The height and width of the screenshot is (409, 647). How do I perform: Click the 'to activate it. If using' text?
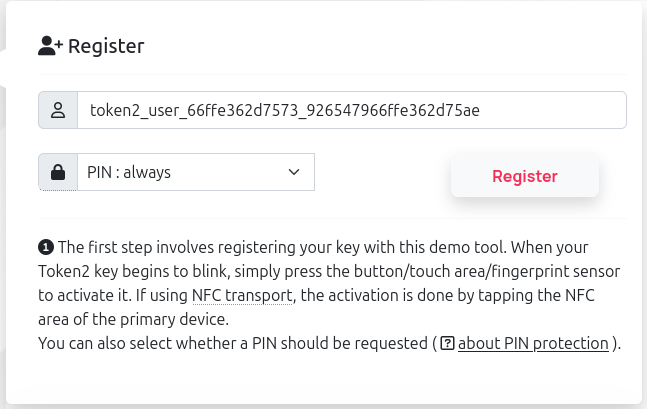click(x=113, y=296)
